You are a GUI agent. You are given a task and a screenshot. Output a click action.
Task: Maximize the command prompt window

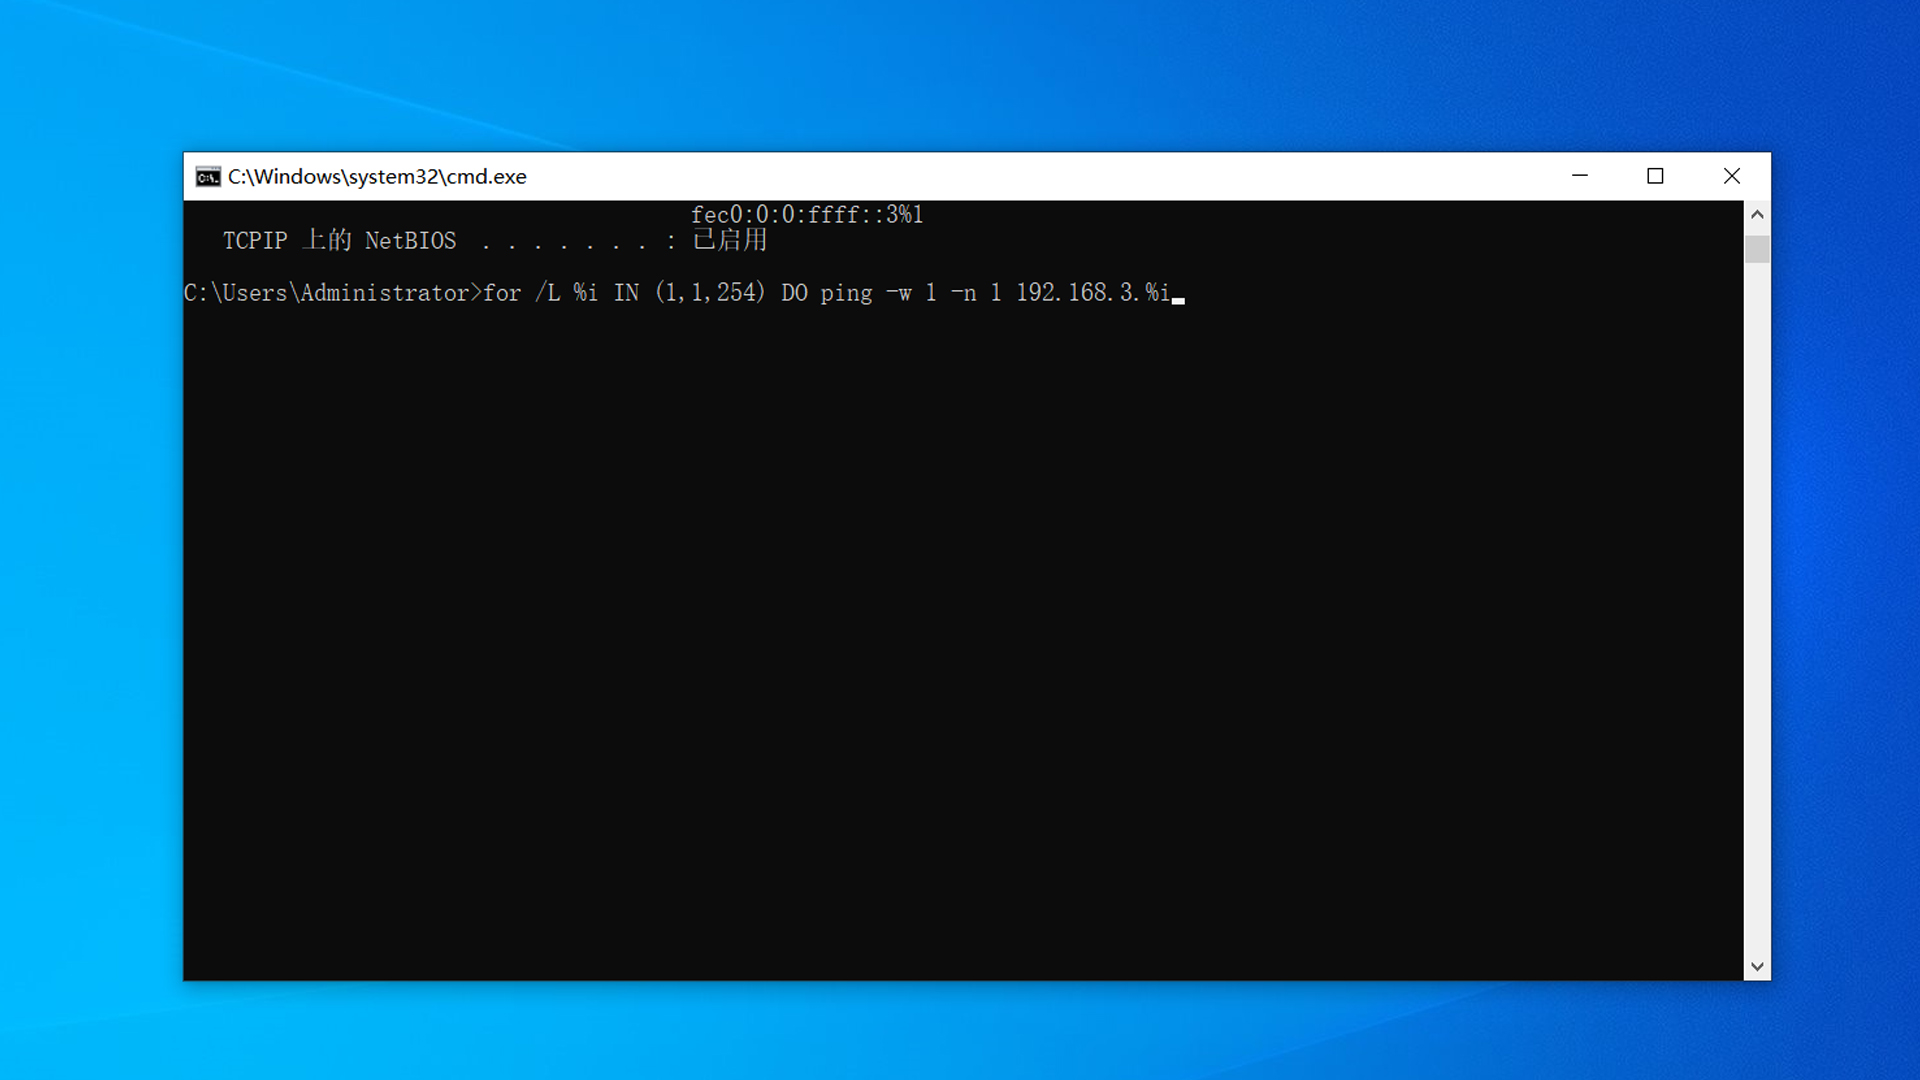(x=1655, y=176)
